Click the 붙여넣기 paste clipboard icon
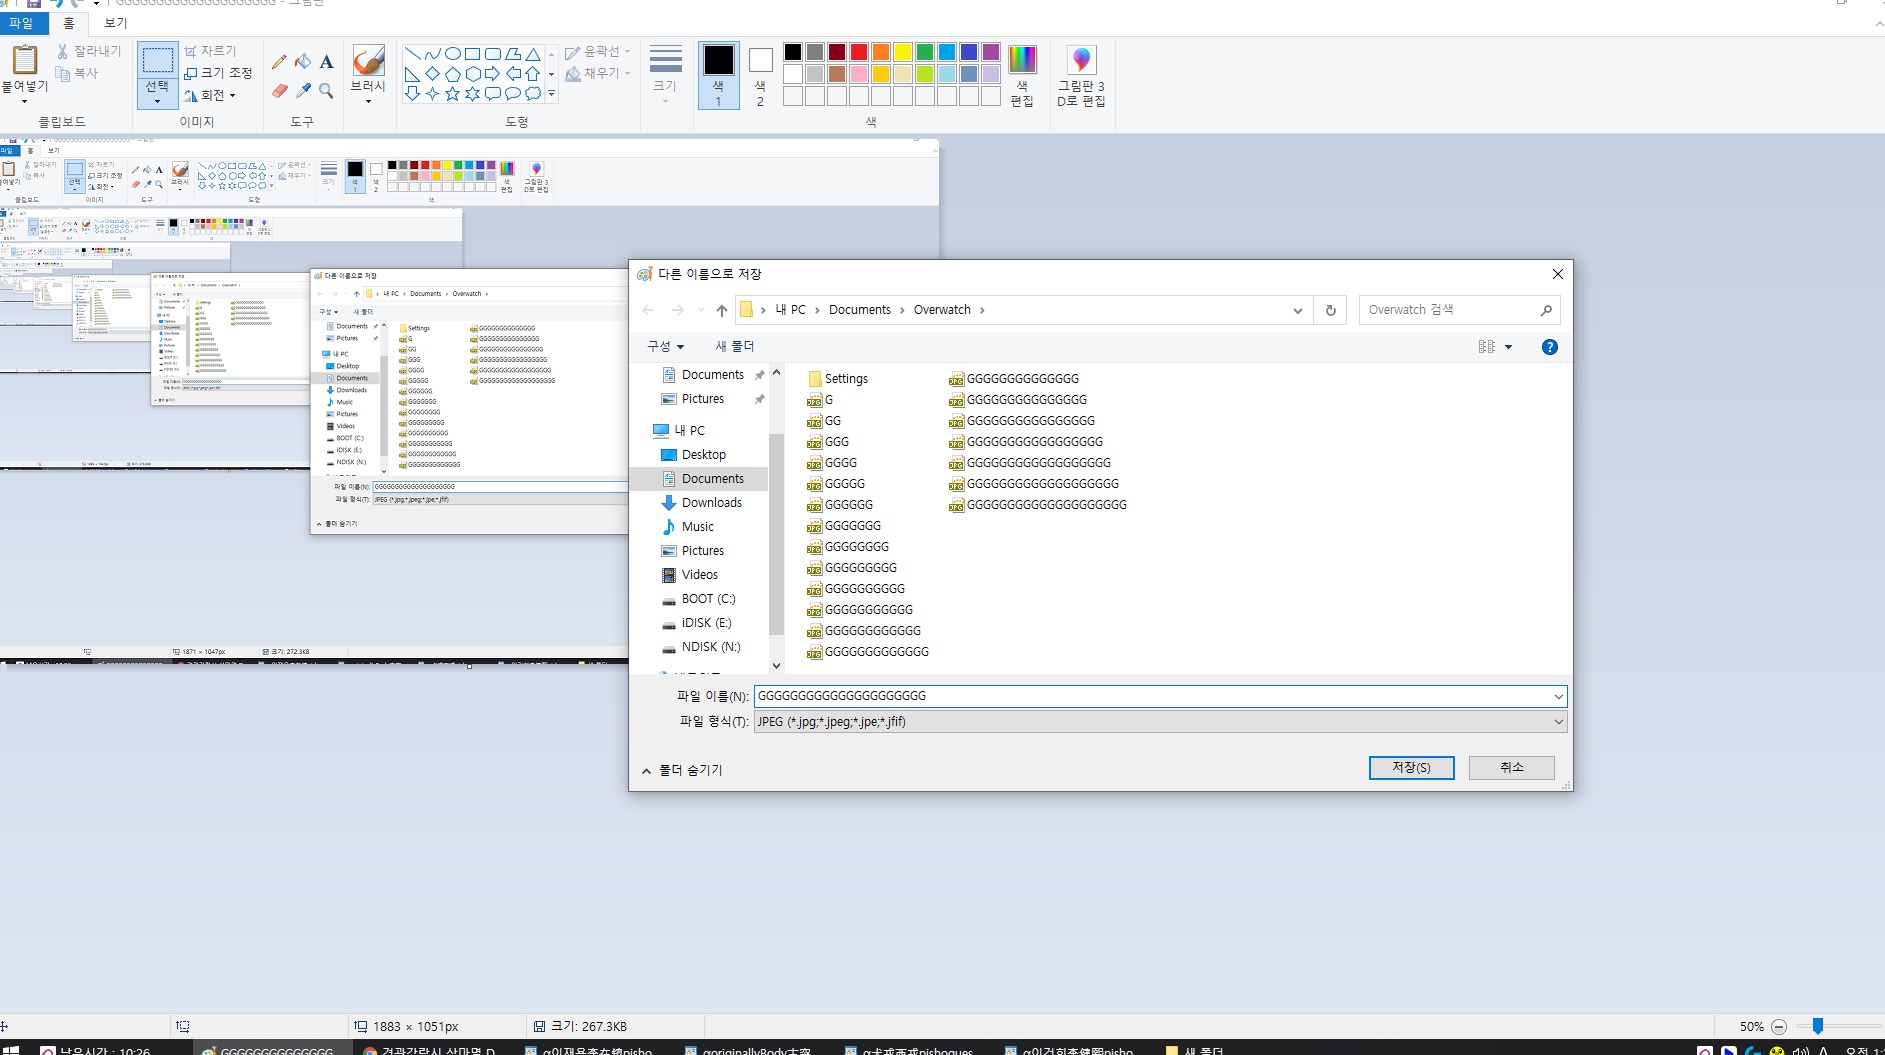The height and width of the screenshot is (1055, 1885). pyautogui.click(x=25, y=60)
